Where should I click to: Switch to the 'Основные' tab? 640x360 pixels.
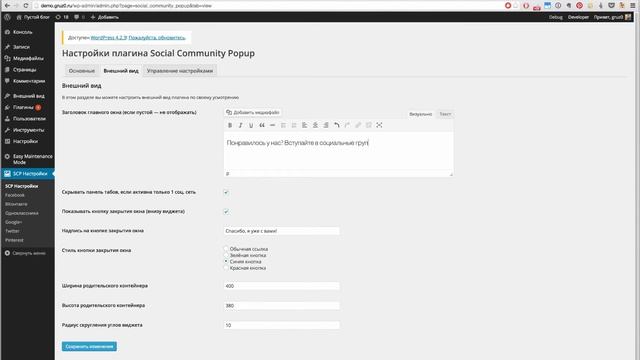[x=82, y=71]
